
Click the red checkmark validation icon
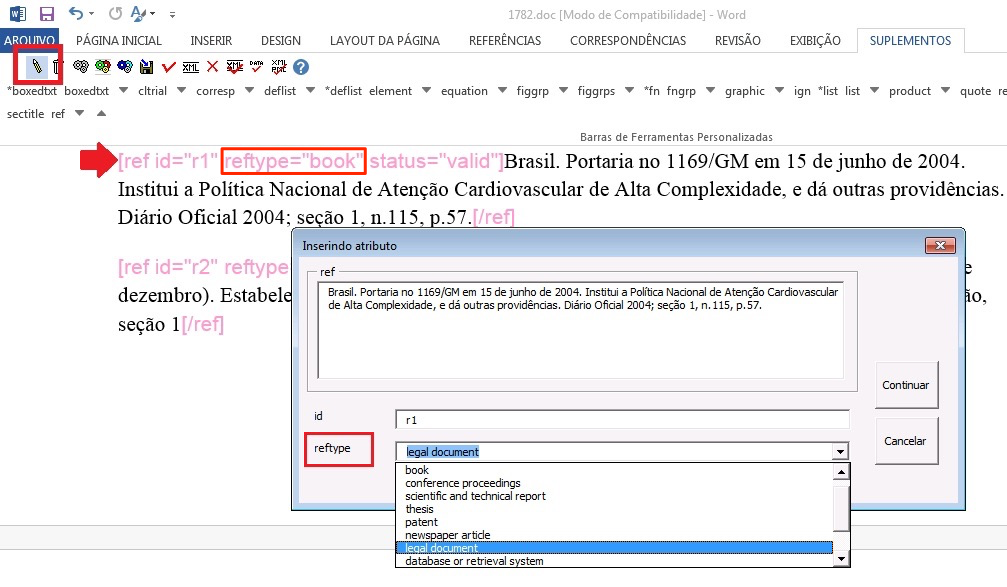click(167, 68)
